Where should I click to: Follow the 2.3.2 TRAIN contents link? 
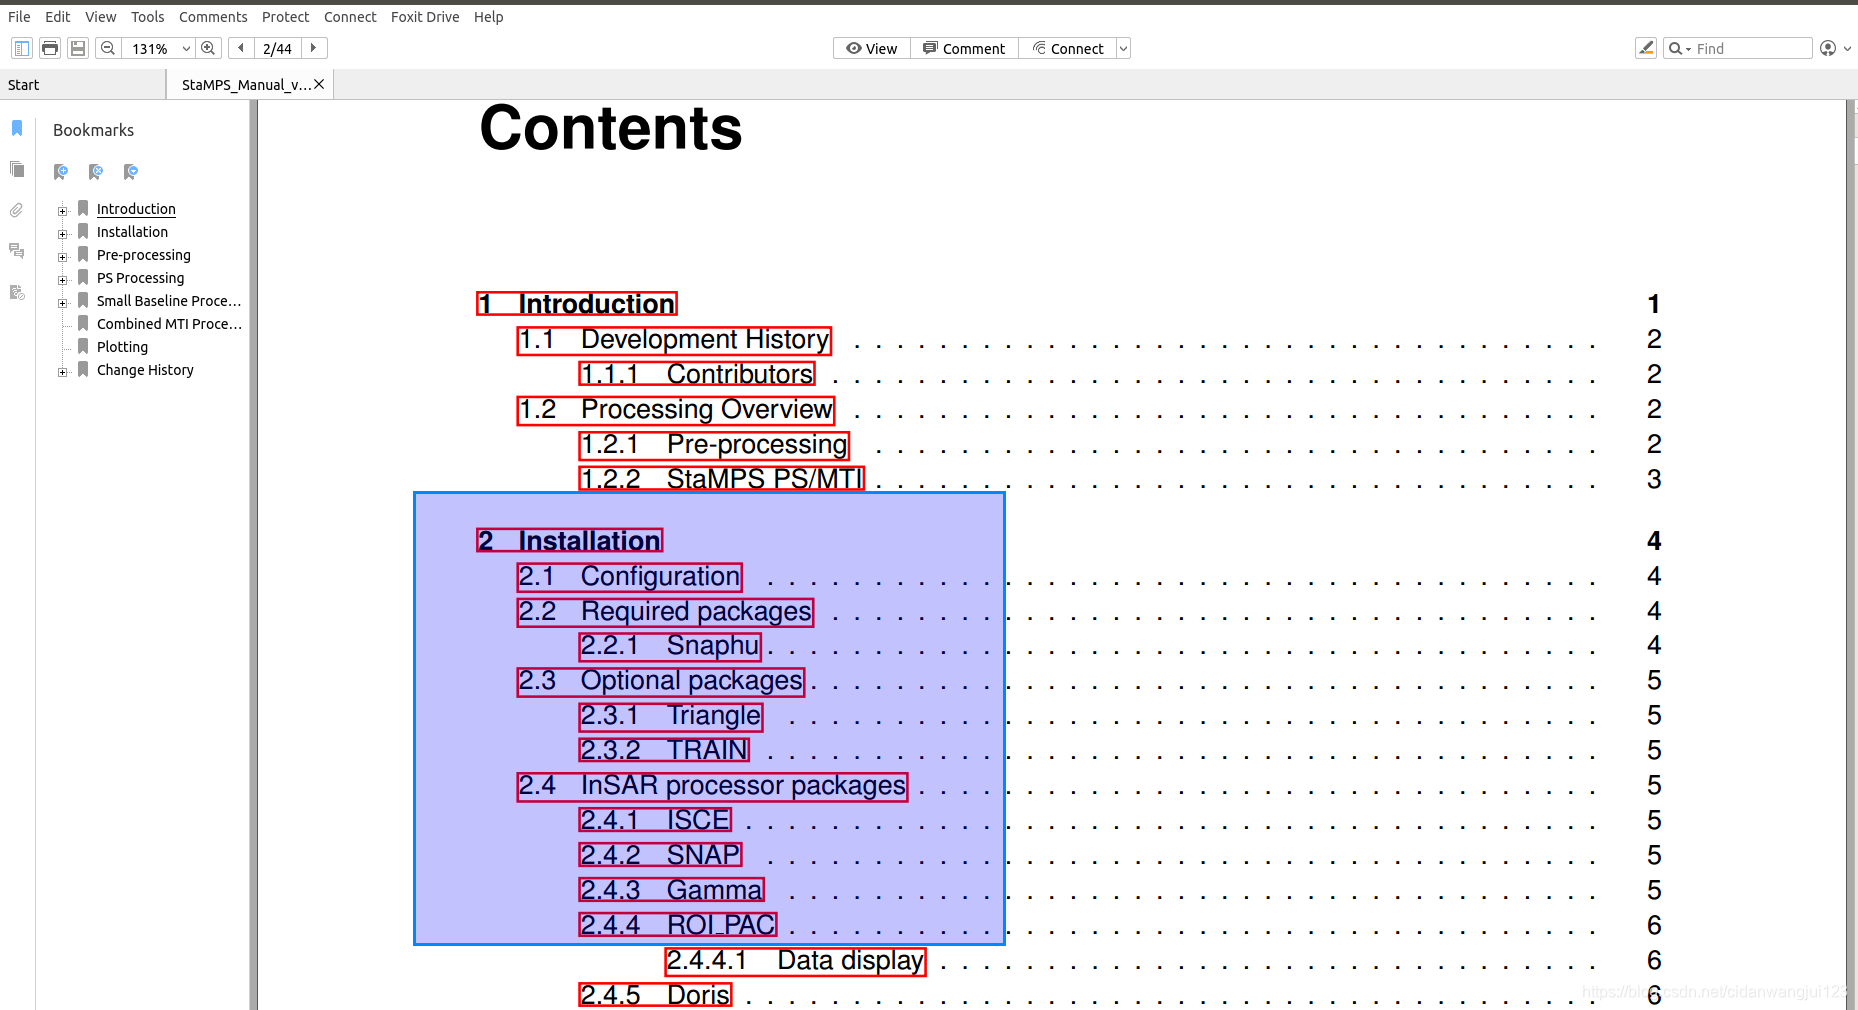pyautogui.click(x=664, y=750)
